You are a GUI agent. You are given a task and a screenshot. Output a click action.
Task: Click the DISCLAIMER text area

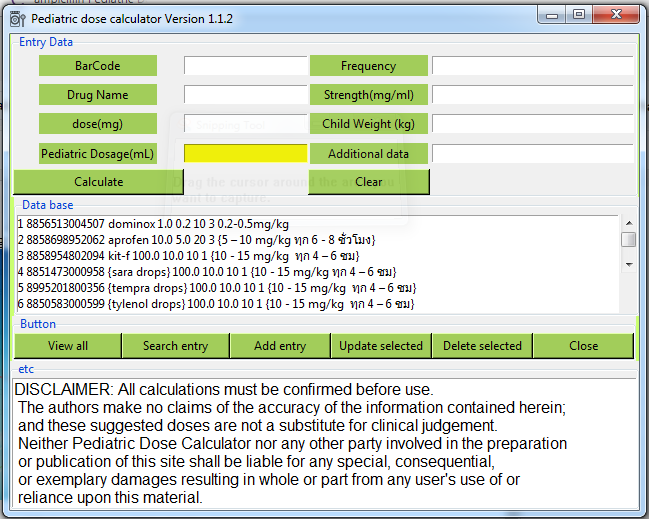coord(324,442)
